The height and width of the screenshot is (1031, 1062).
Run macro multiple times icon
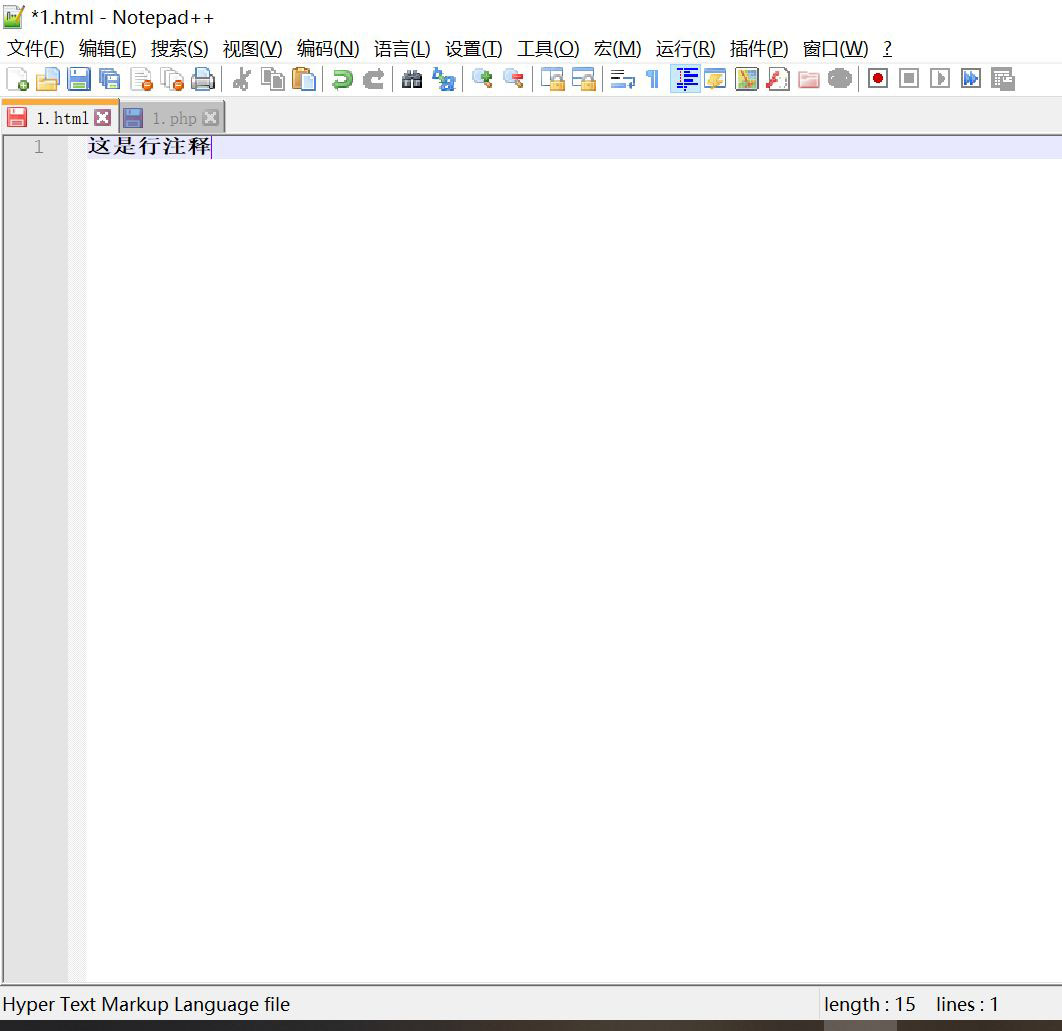pos(971,79)
